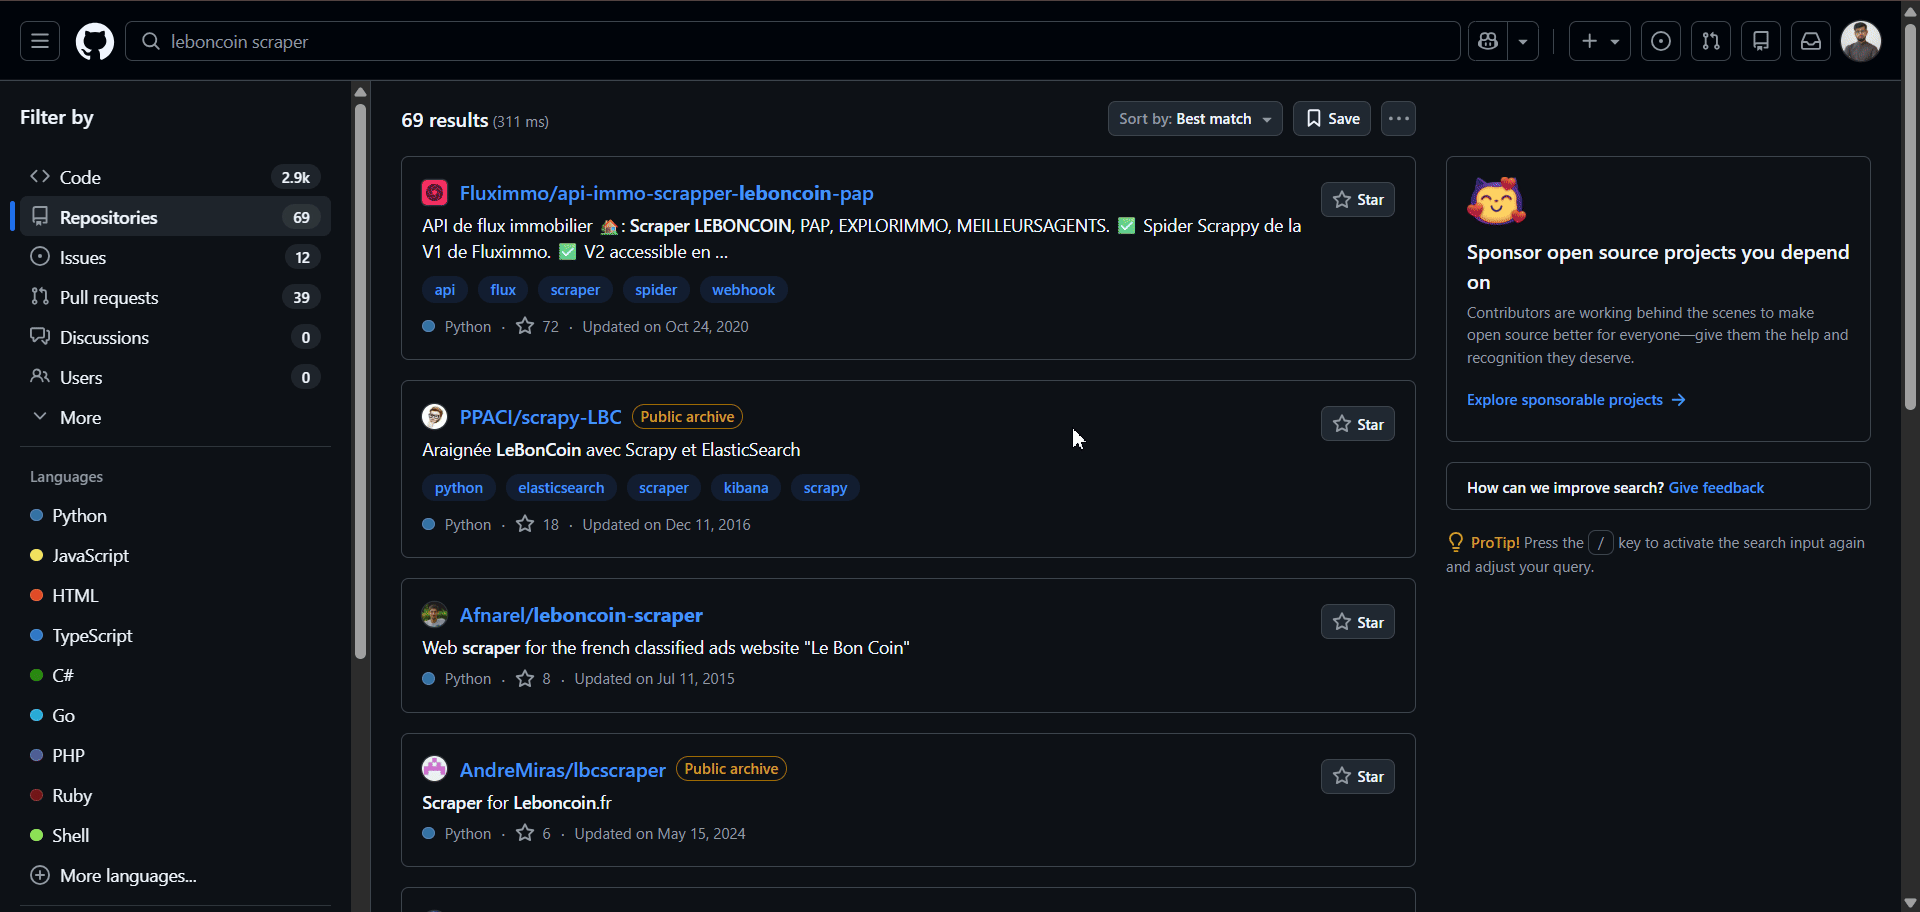This screenshot has height=912, width=1920.
Task: Filter by Python language
Action: [175, 515]
